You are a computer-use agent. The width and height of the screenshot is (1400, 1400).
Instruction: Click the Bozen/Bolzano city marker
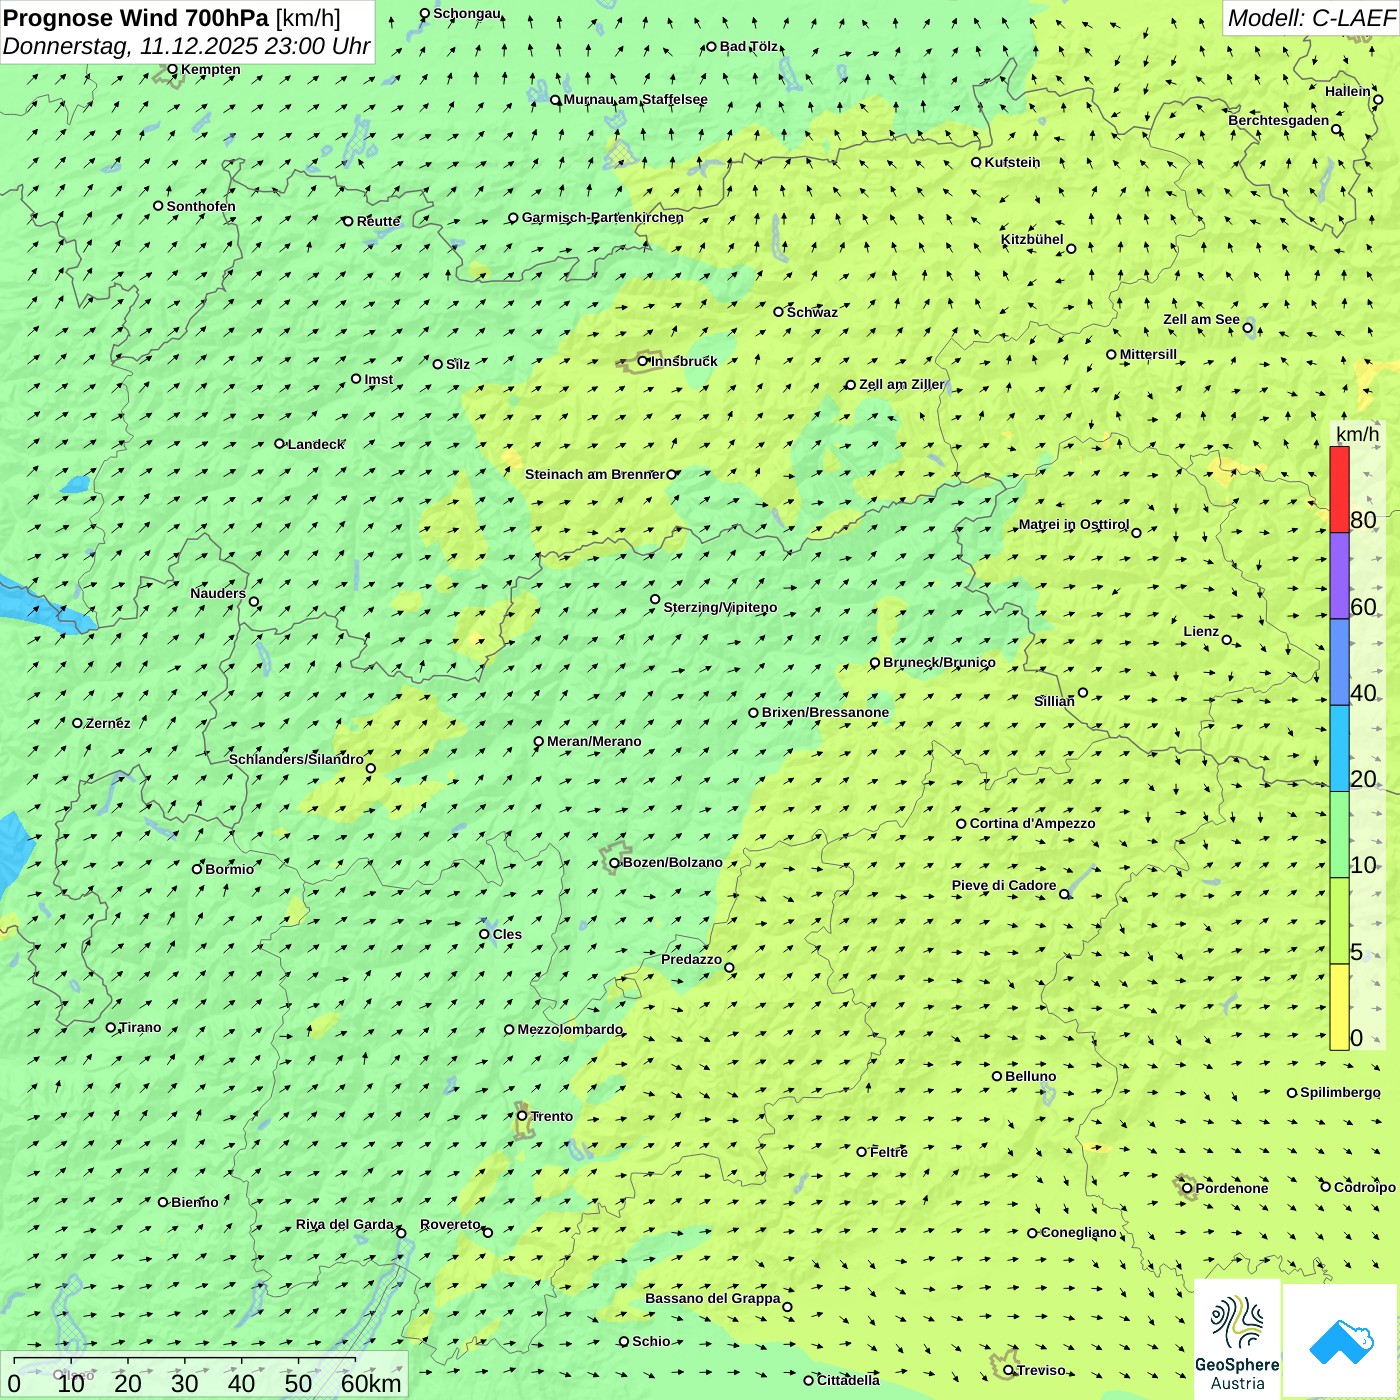pos(615,863)
